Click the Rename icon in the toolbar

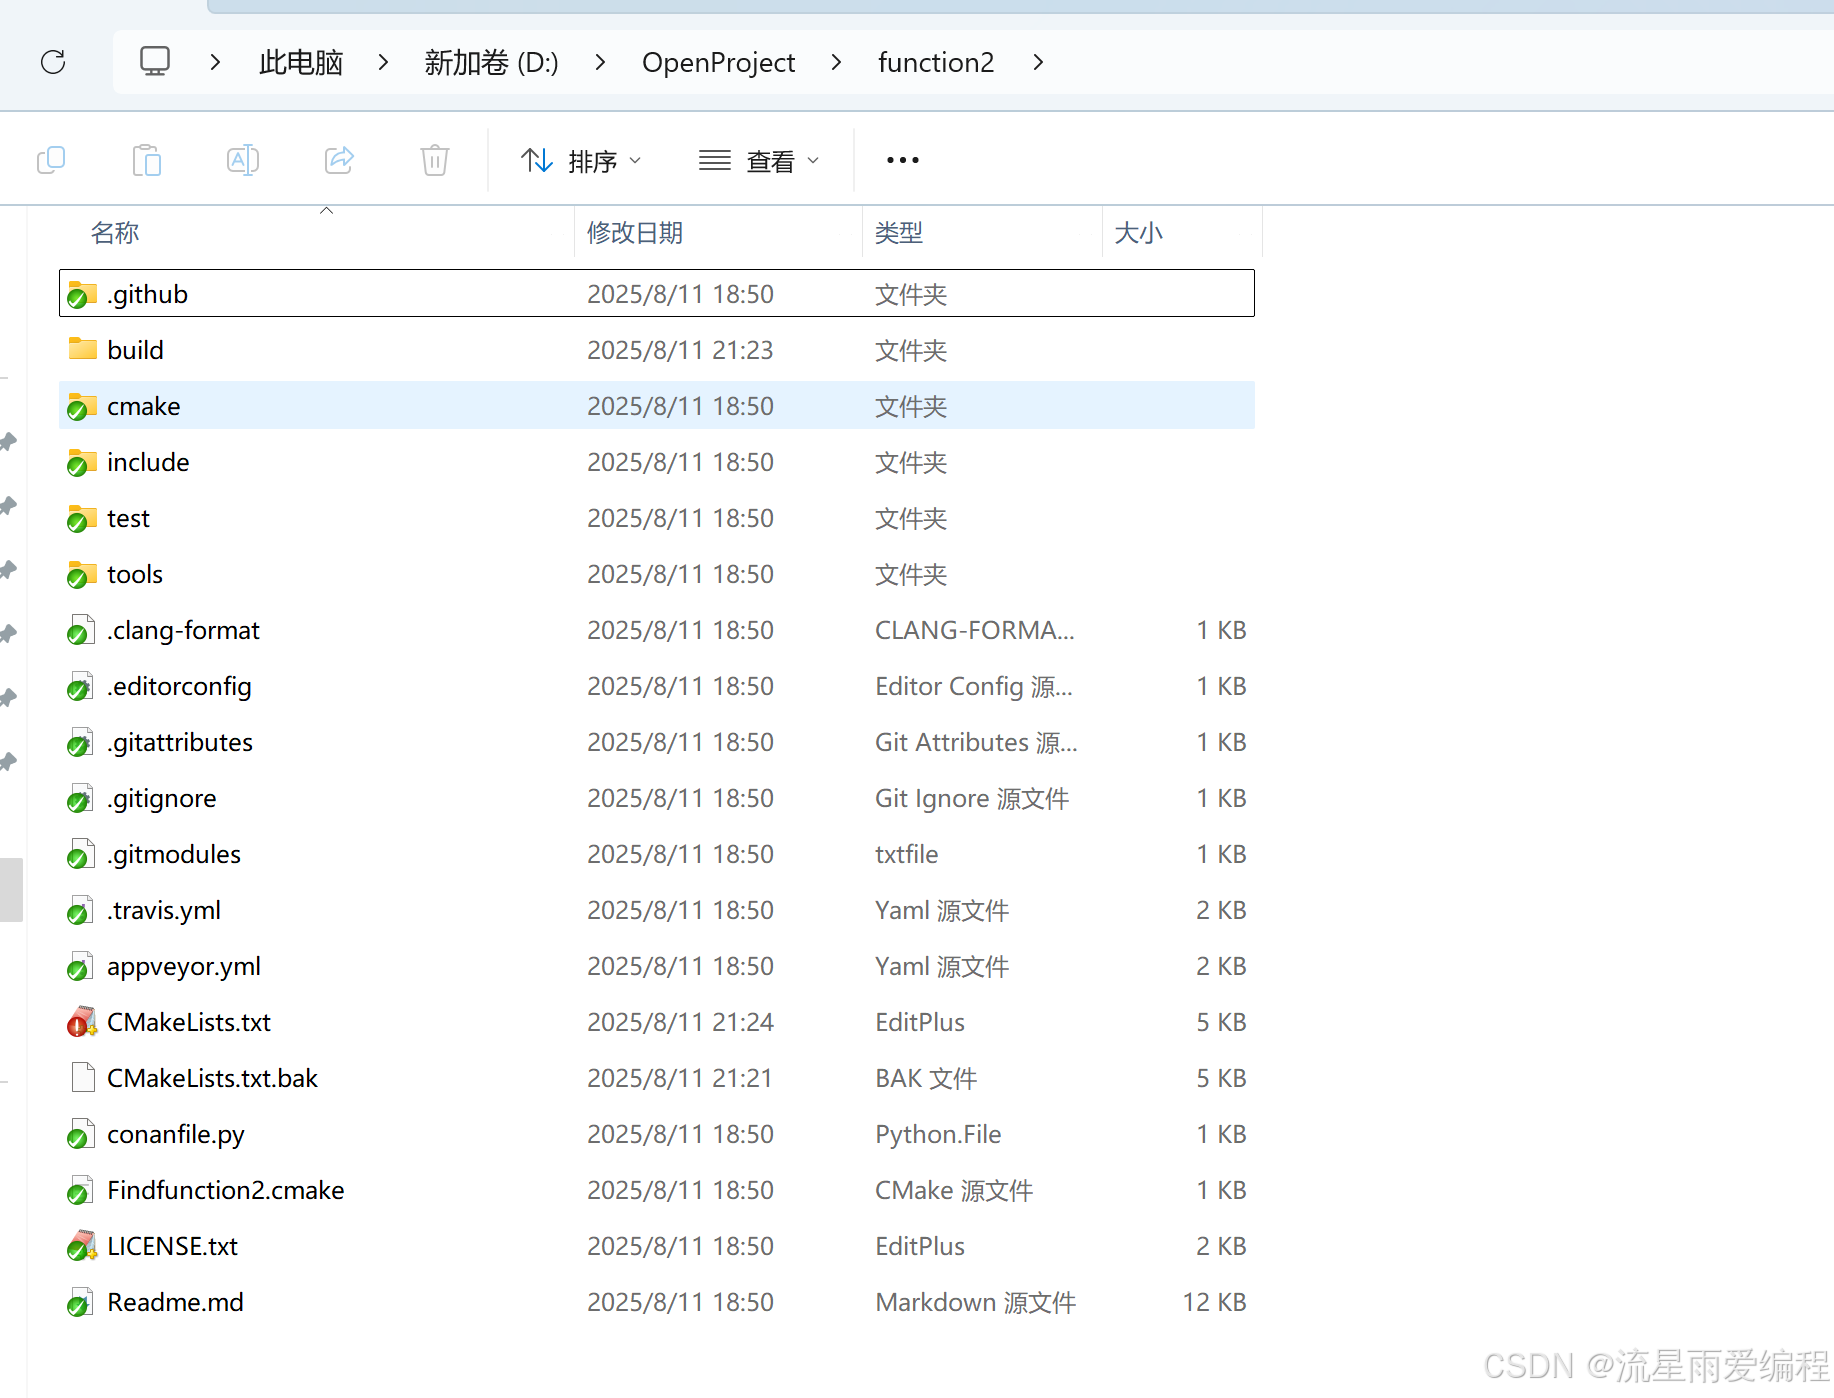(x=242, y=160)
